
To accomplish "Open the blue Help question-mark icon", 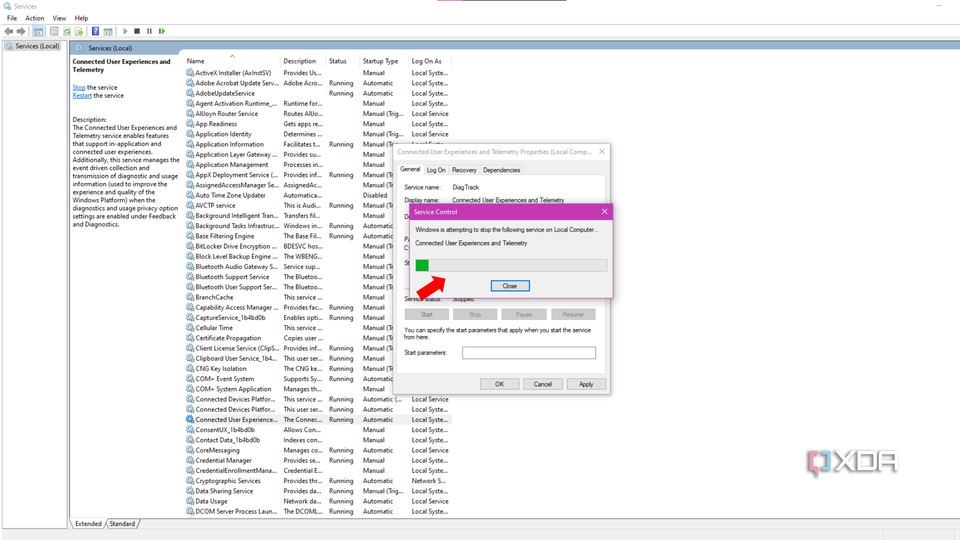I will (96, 31).
